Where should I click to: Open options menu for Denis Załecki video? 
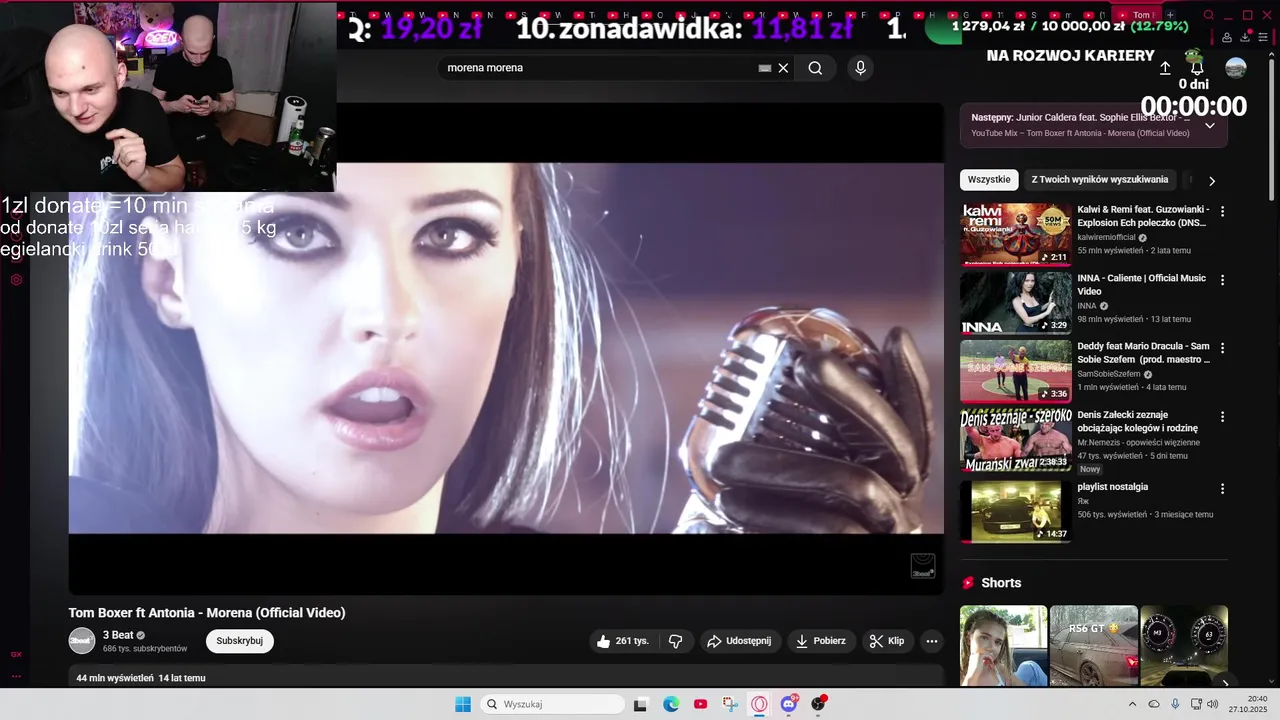click(x=1222, y=416)
